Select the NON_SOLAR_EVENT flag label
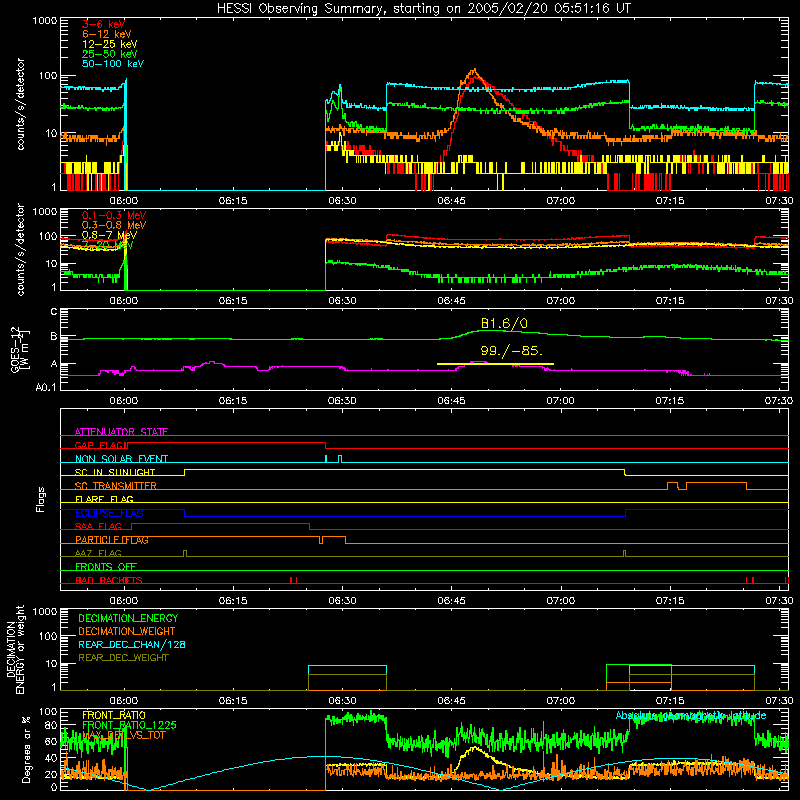The image size is (800, 800). (121, 459)
